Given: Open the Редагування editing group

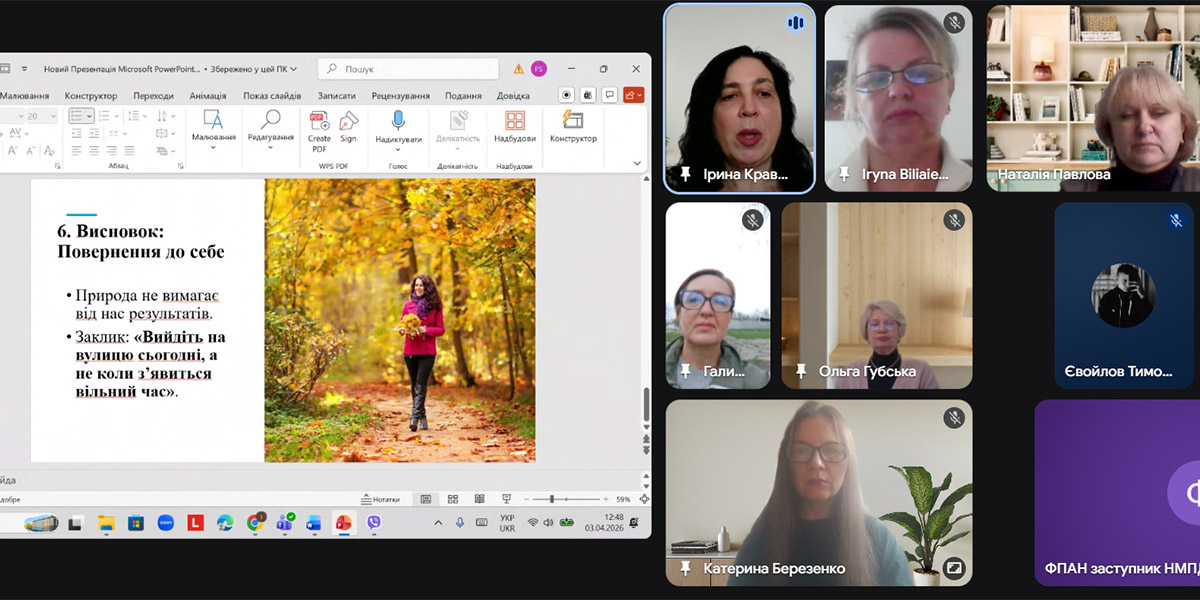Looking at the screenshot, I should click(x=270, y=128).
